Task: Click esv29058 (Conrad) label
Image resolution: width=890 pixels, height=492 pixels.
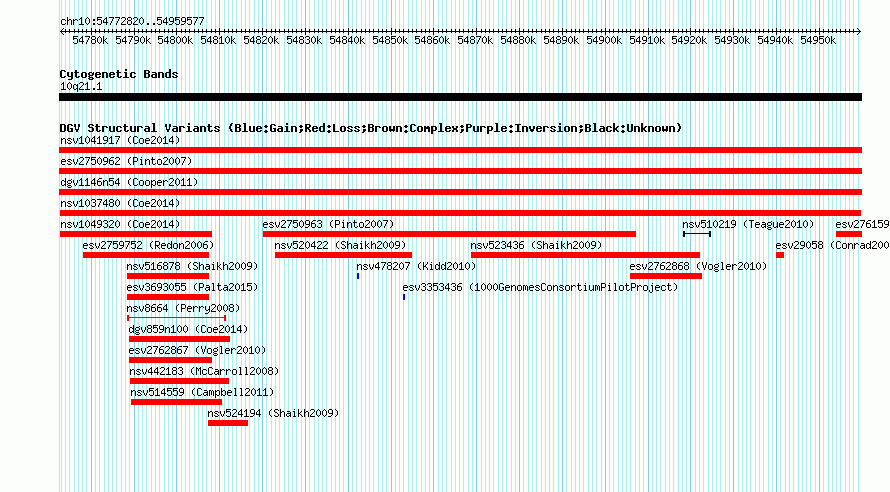Action: click(x=832, y=245)
